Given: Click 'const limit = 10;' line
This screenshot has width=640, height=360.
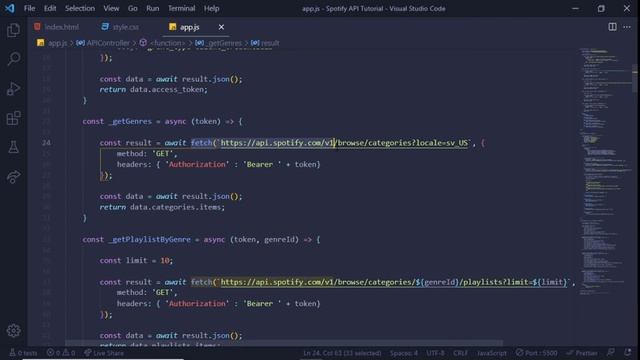Looking at the screenshot, I should point(136,261).
